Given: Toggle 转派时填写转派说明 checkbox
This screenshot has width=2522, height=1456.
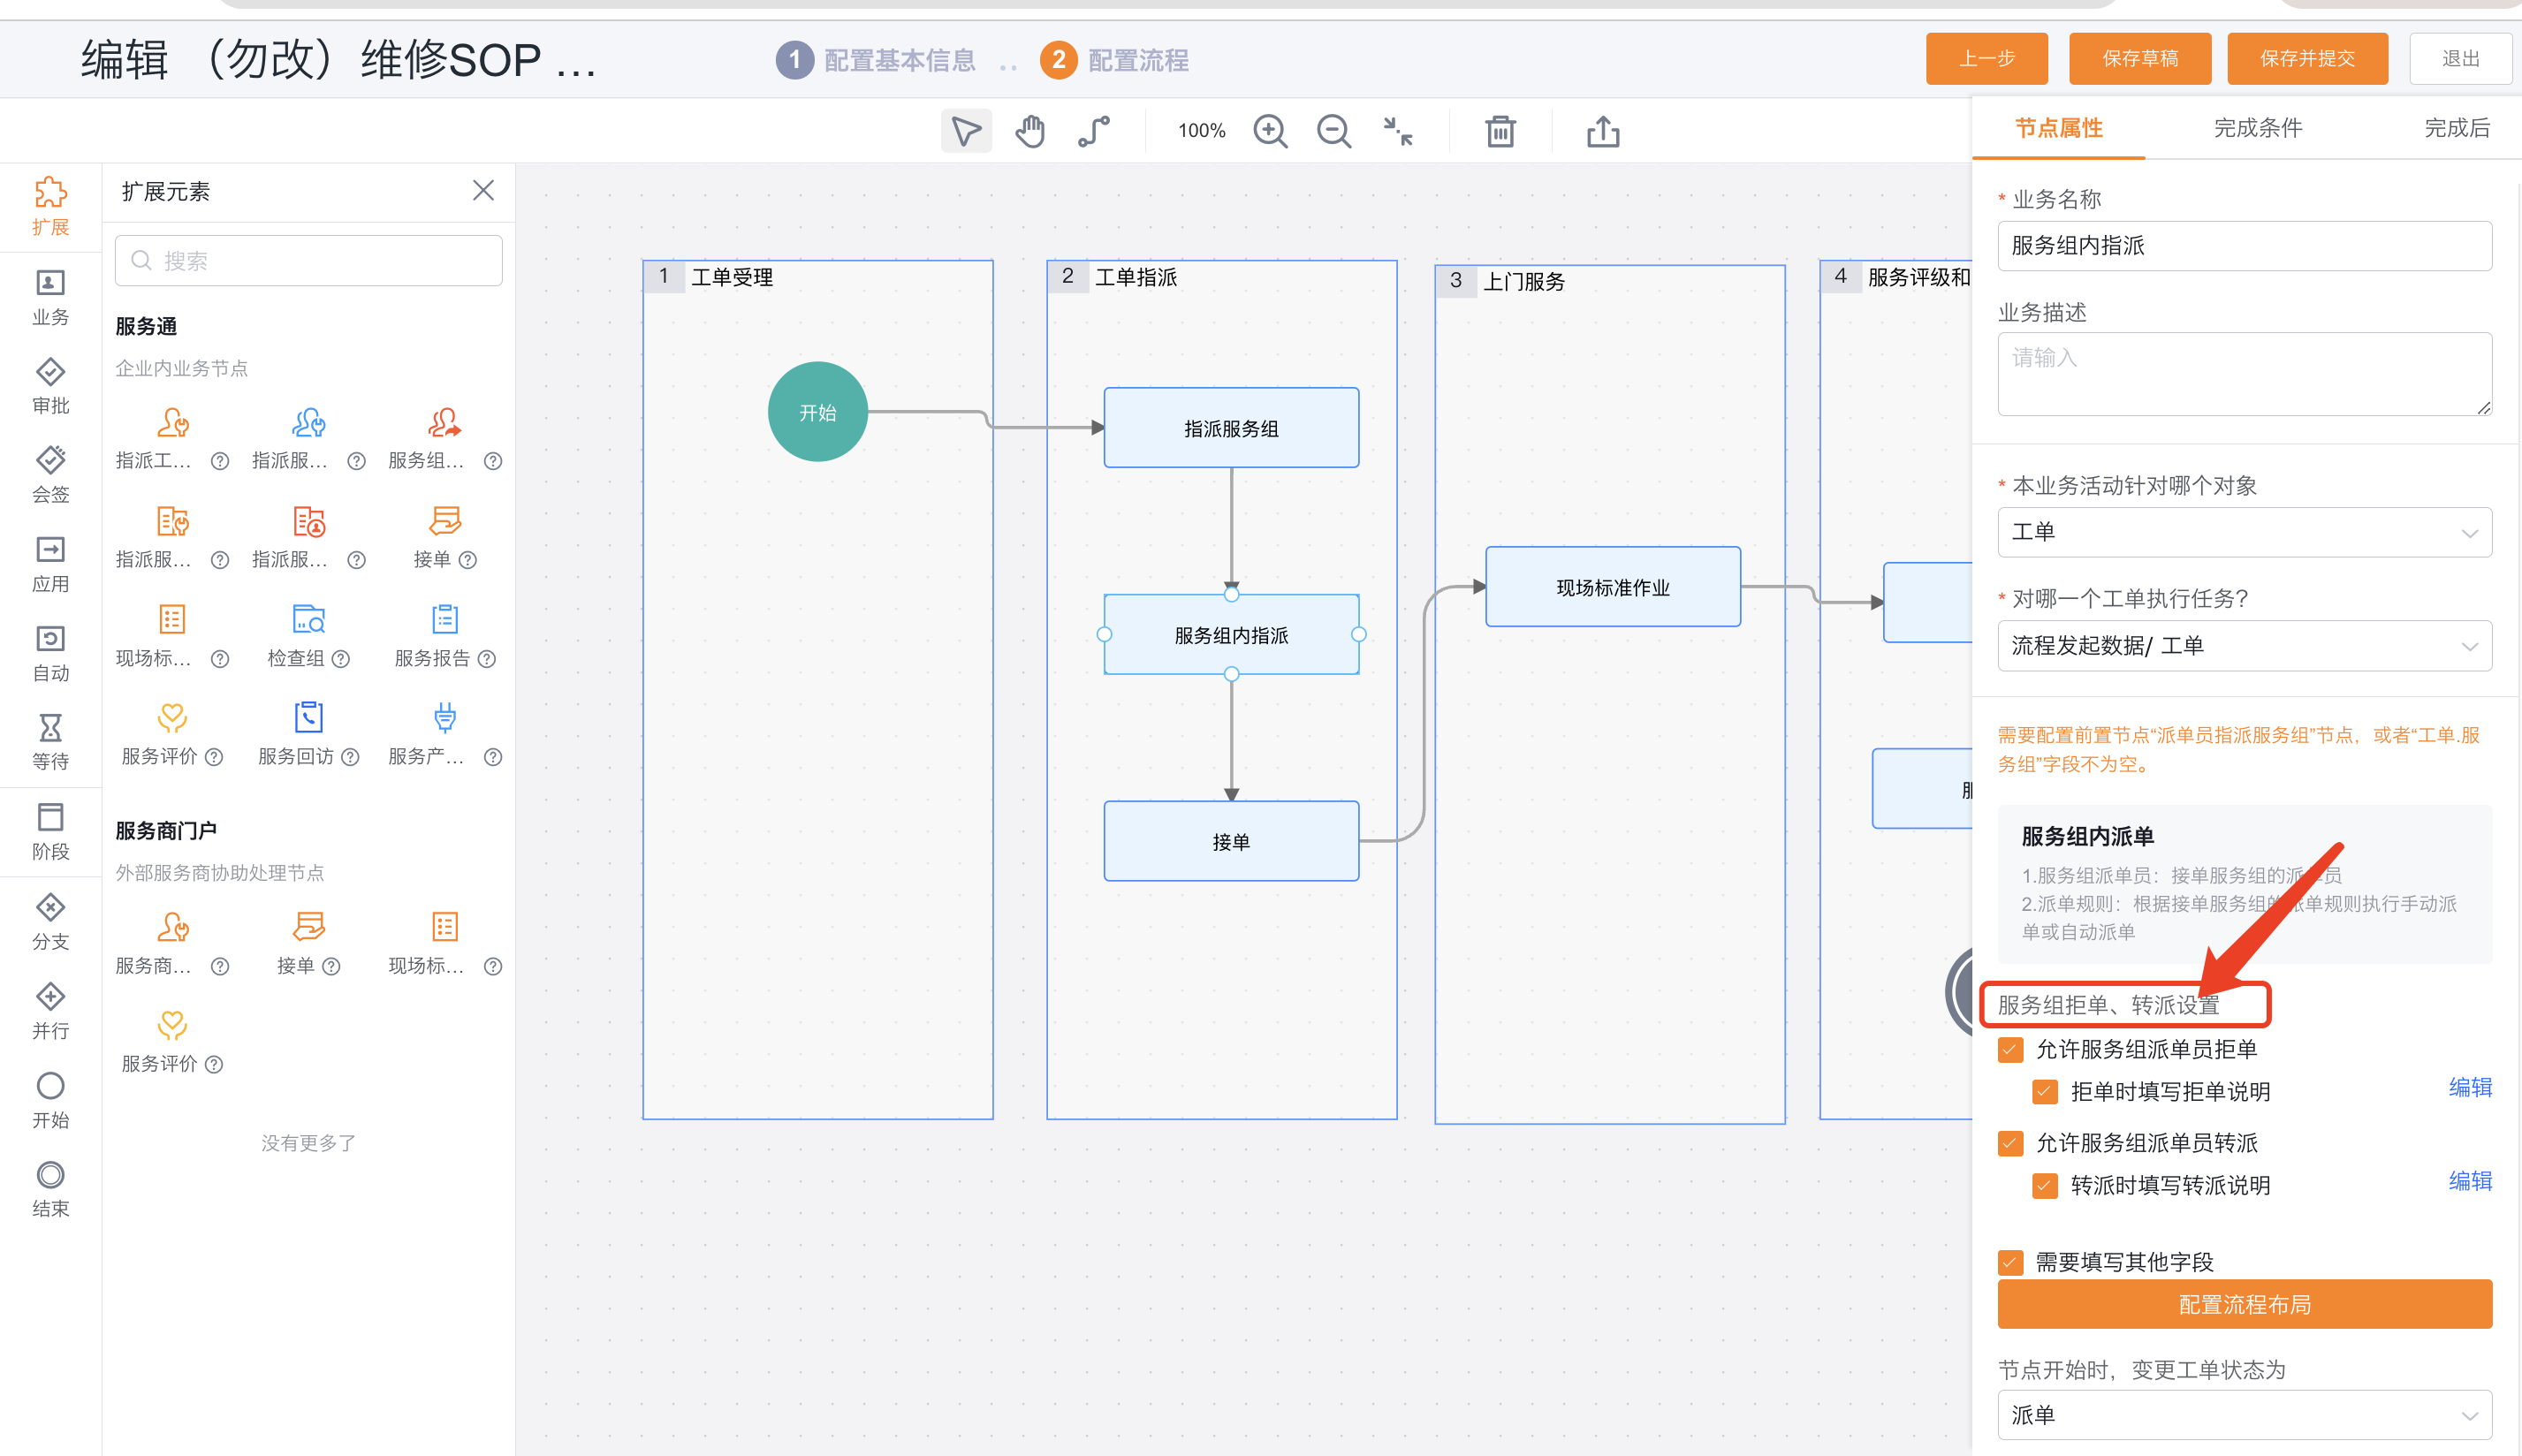Looking at the screenshot, I should point(2045,1185).
